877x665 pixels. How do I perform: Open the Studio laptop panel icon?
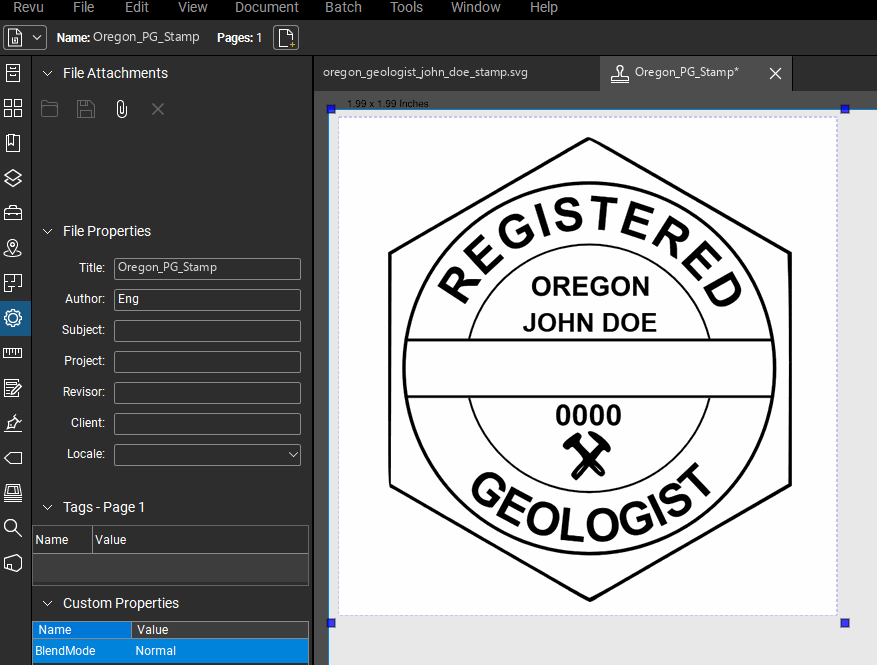click(x=13, y=493)
